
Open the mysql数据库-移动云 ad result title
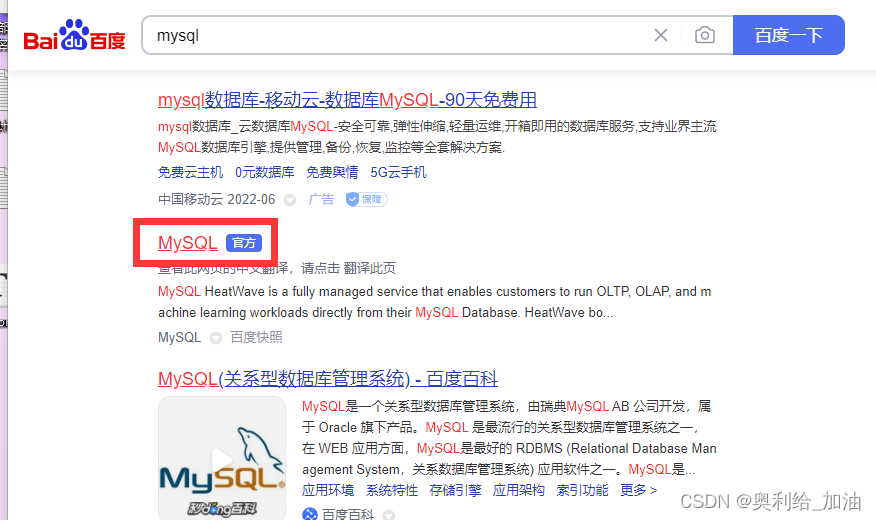[x=347, y=100]
